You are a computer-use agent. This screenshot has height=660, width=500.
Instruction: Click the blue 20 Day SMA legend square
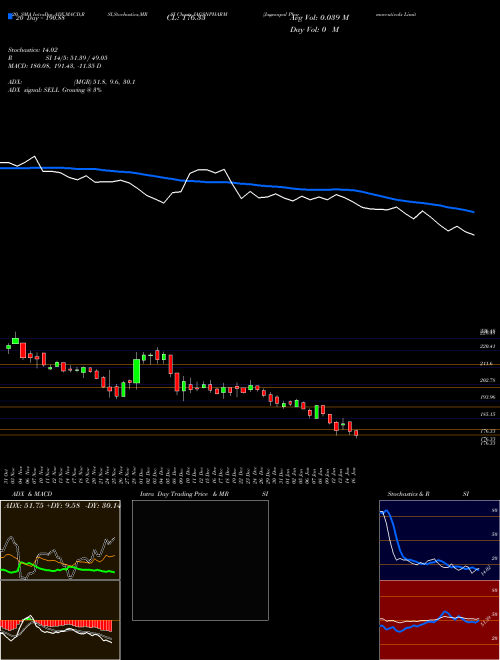click(x=11, y=17)
